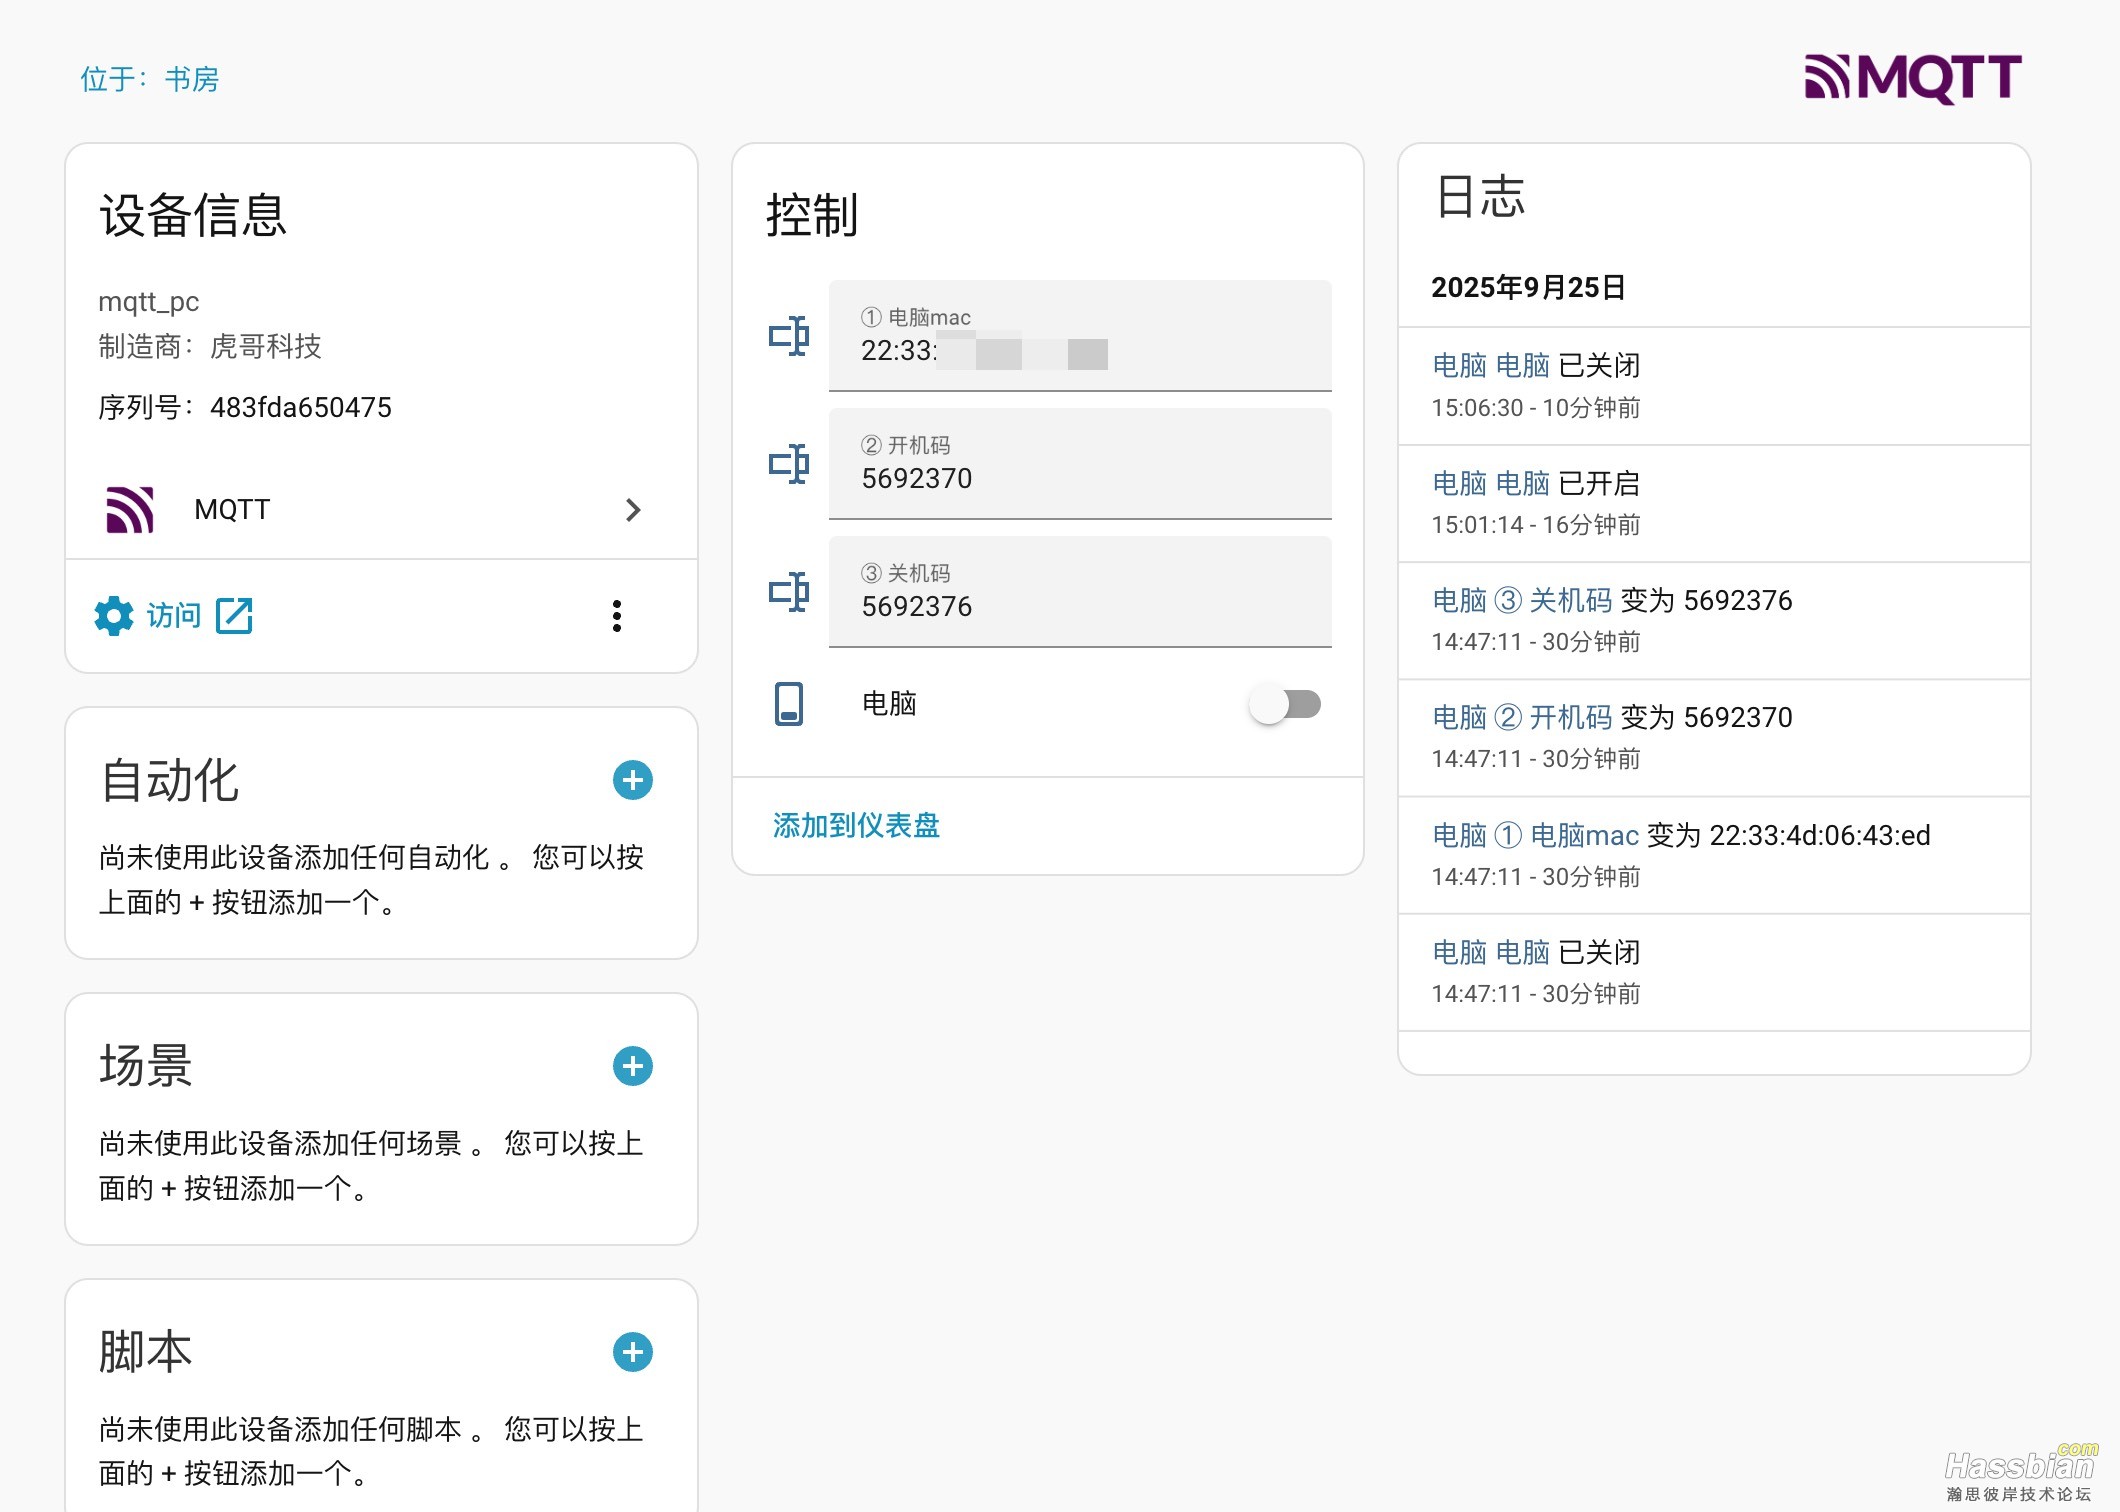Click the settings gear icon beside 访问

tap(114, 616)
